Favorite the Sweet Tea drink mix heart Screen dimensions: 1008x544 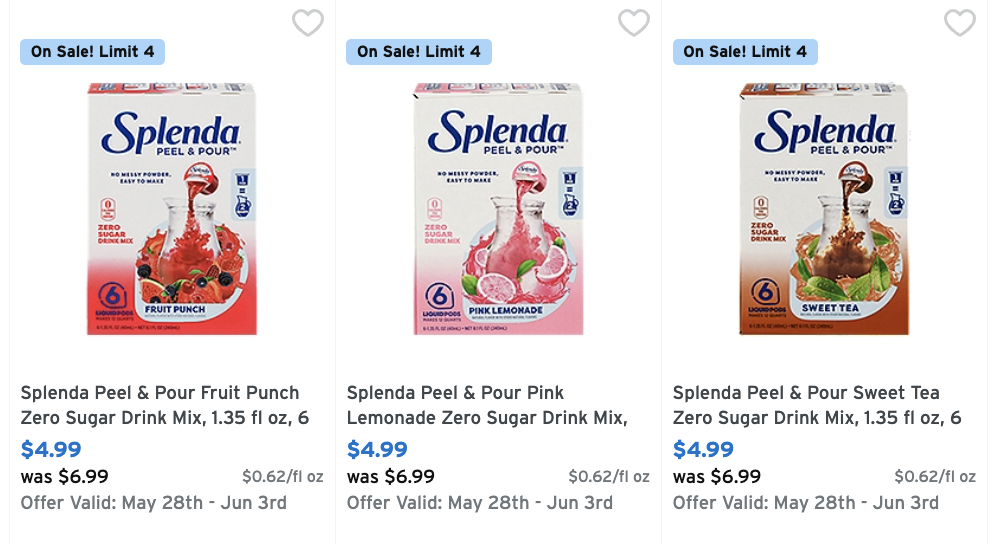(x=960, y=22)
